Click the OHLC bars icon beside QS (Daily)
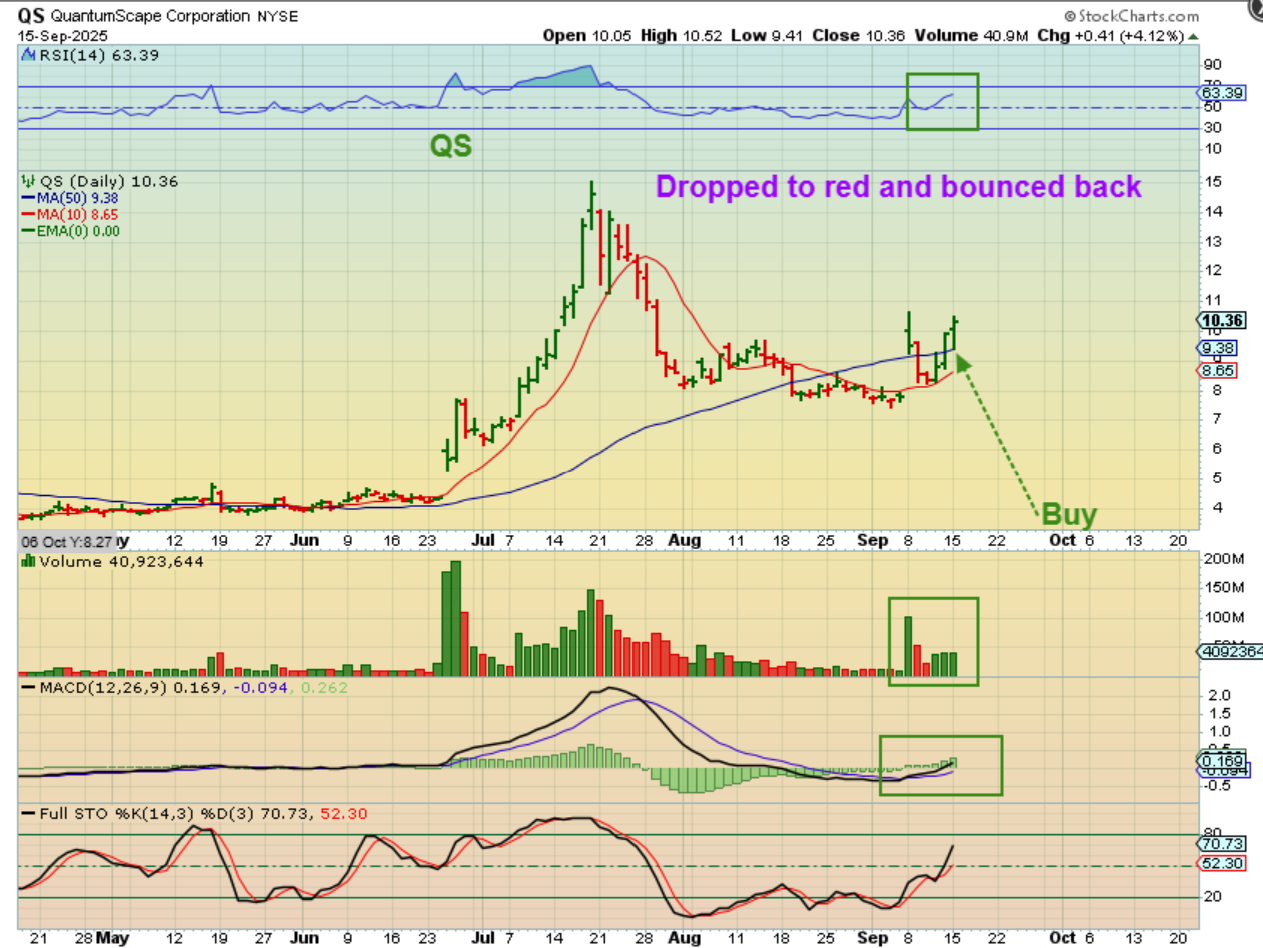 click(26, 182)
